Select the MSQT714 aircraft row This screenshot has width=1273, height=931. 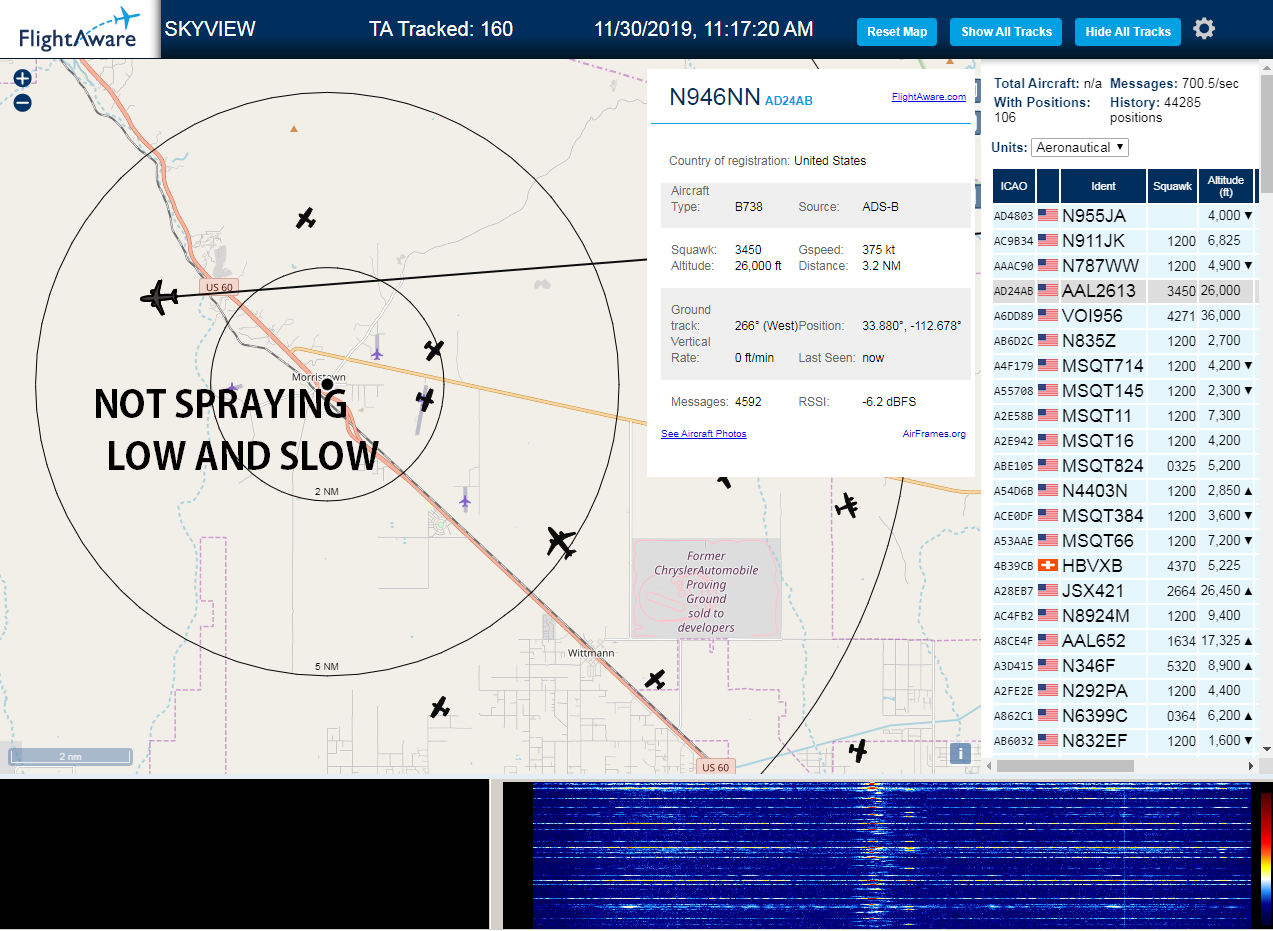coord(1124,366)
